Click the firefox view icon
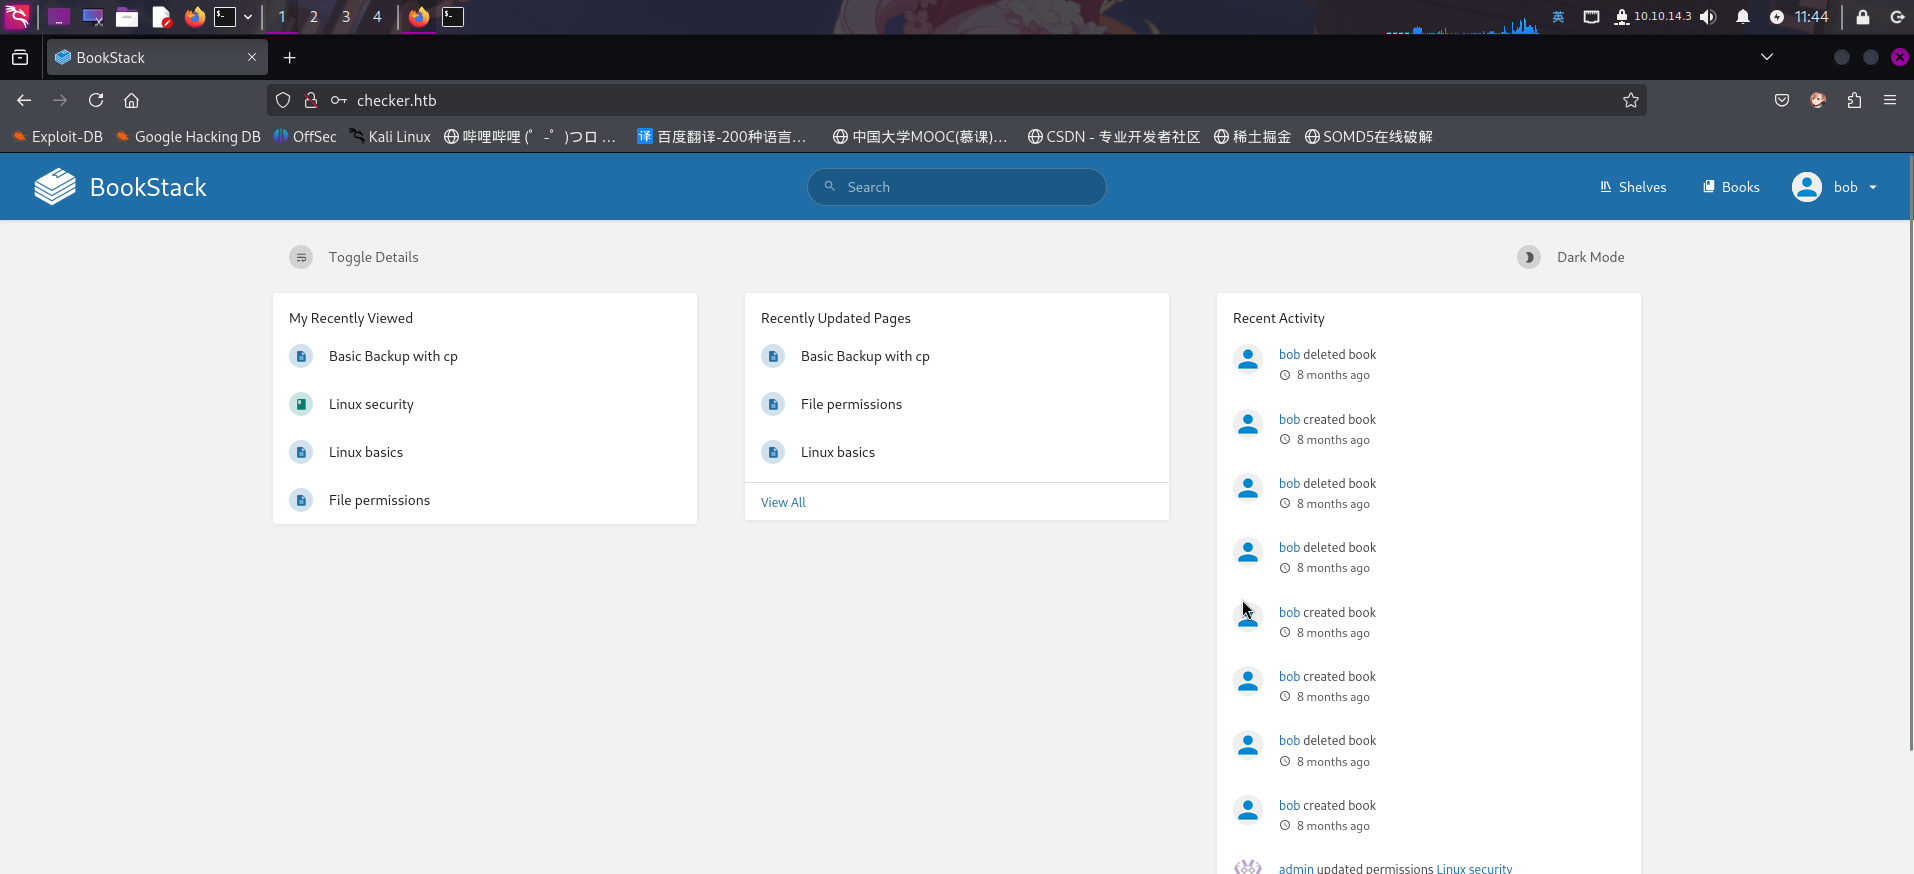The width and height of the screenshot is (1914, 874). coord(20,58)
